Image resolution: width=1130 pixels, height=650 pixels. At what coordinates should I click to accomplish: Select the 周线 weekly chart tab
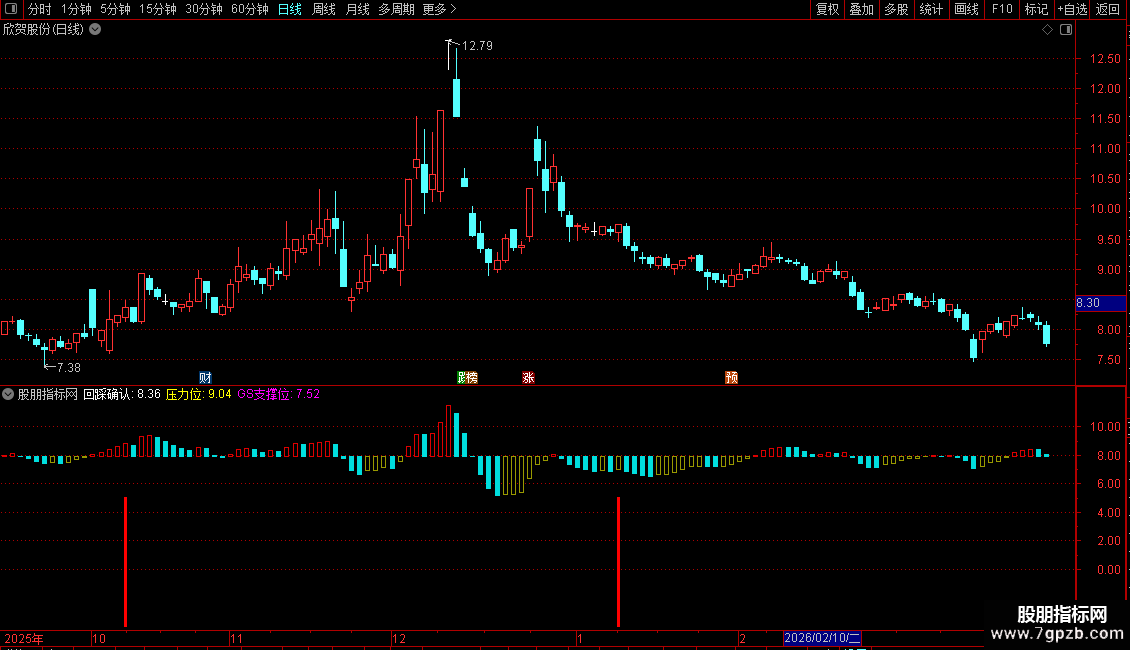(x=324, y=9)
